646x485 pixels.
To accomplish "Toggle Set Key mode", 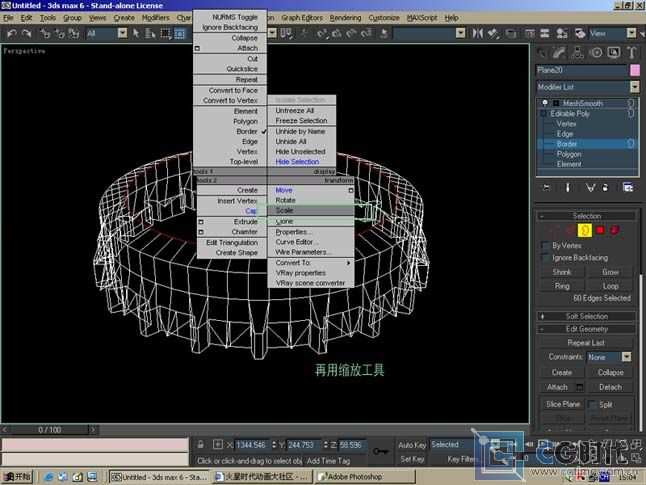I will (x=412, y=459).
